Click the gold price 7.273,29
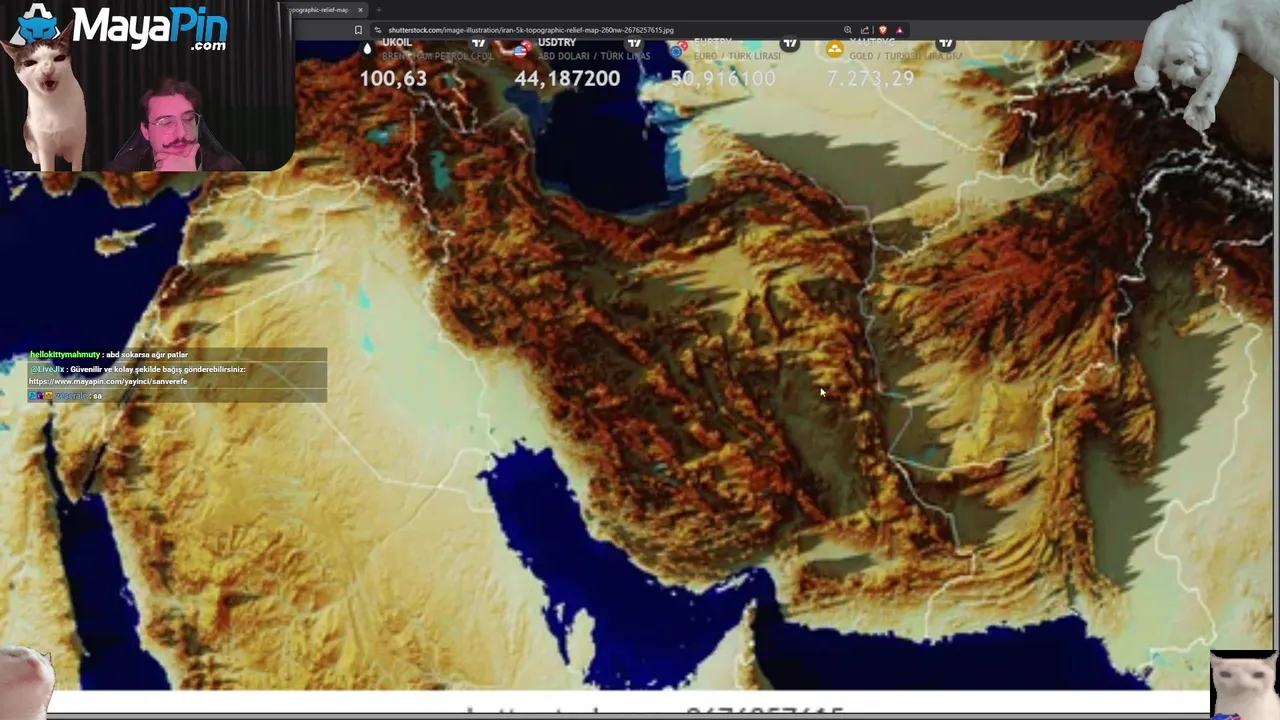Screen dimensions: 1280x720 (870, 78)
